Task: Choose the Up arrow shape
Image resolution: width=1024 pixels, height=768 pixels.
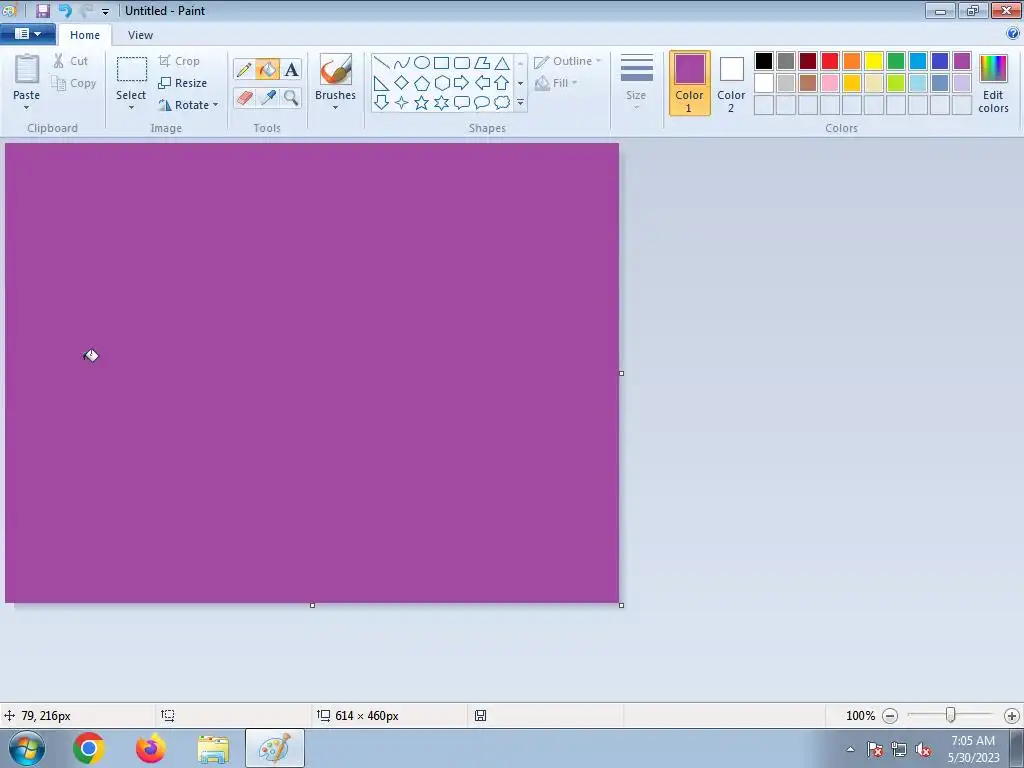Action: point(502,83)
